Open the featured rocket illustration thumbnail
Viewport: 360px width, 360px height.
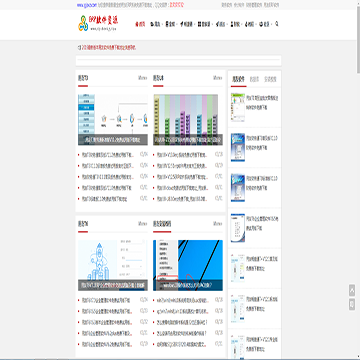click(113, 265)
